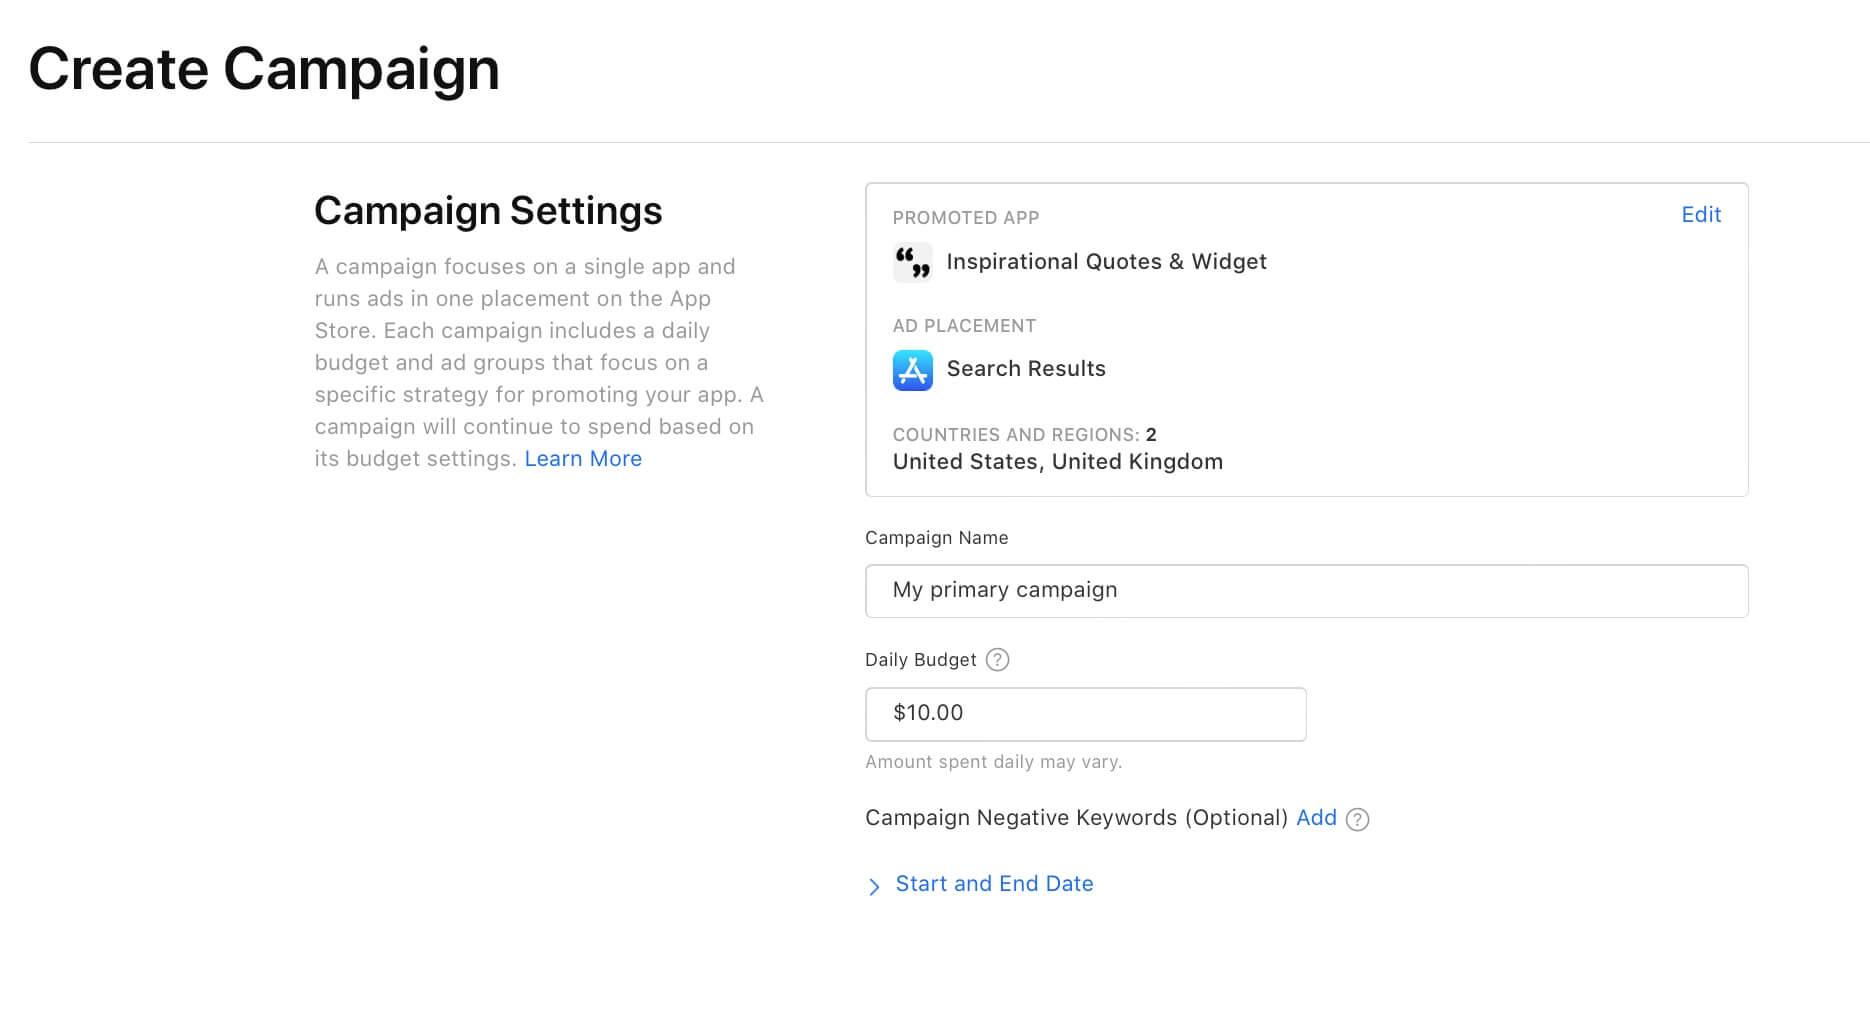This screenshot has height=1012, width=1870.
Task: Open the Learn More link about campaigns
Action: [x=583, y=458]
